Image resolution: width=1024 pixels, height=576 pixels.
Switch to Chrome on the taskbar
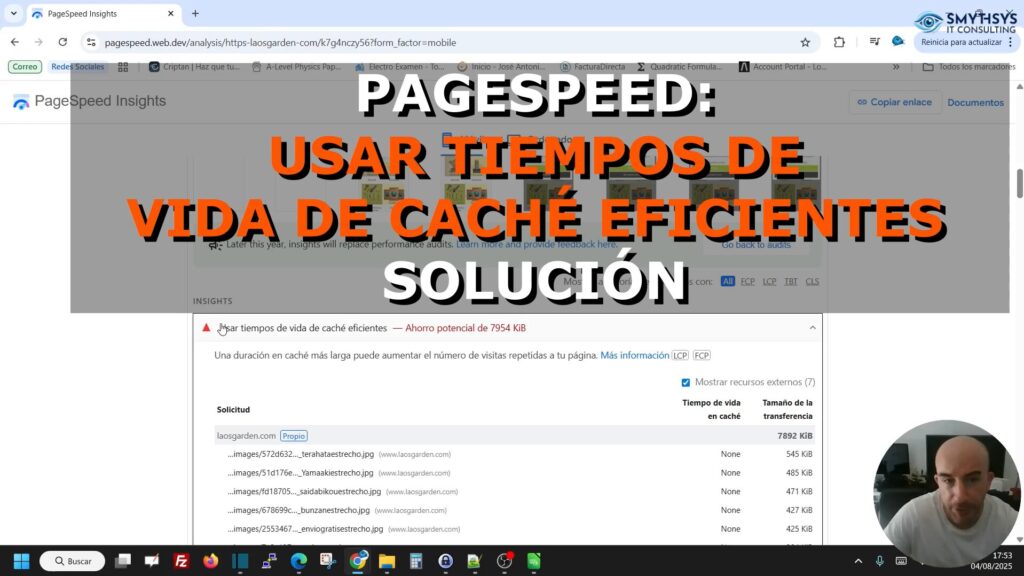pyautogui.click(x=358, y=561)
